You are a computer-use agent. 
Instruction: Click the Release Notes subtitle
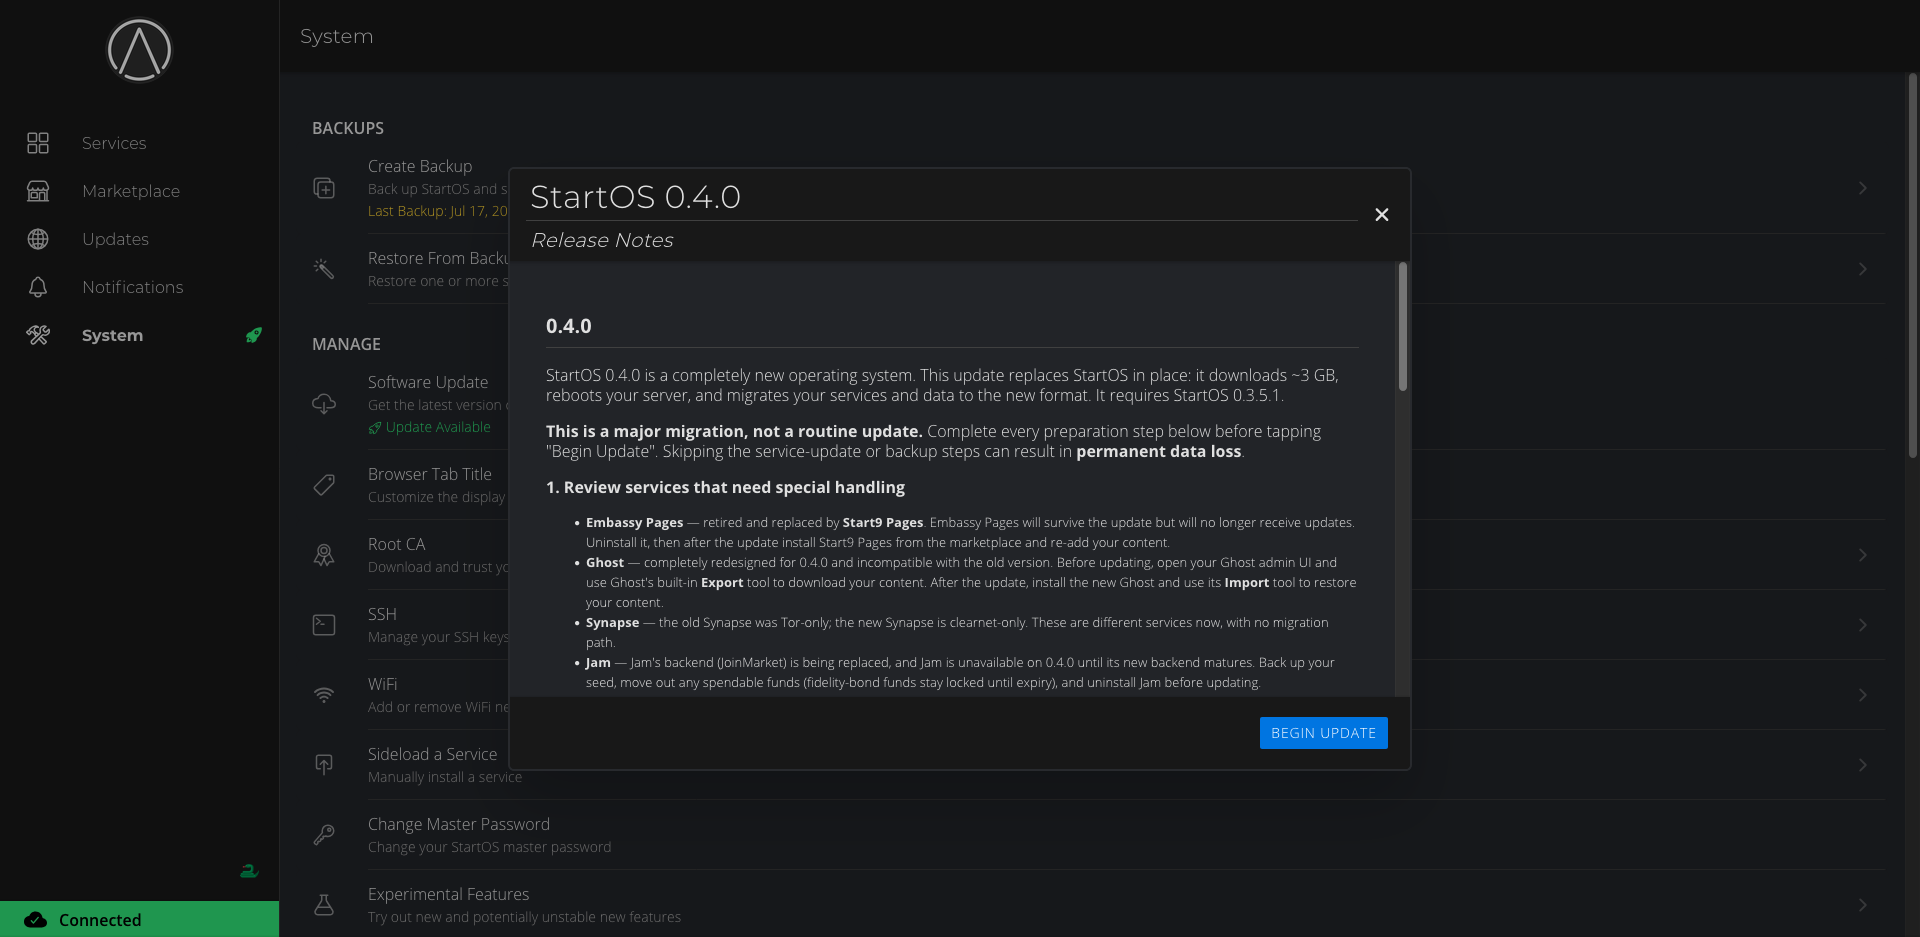(602, 240)
